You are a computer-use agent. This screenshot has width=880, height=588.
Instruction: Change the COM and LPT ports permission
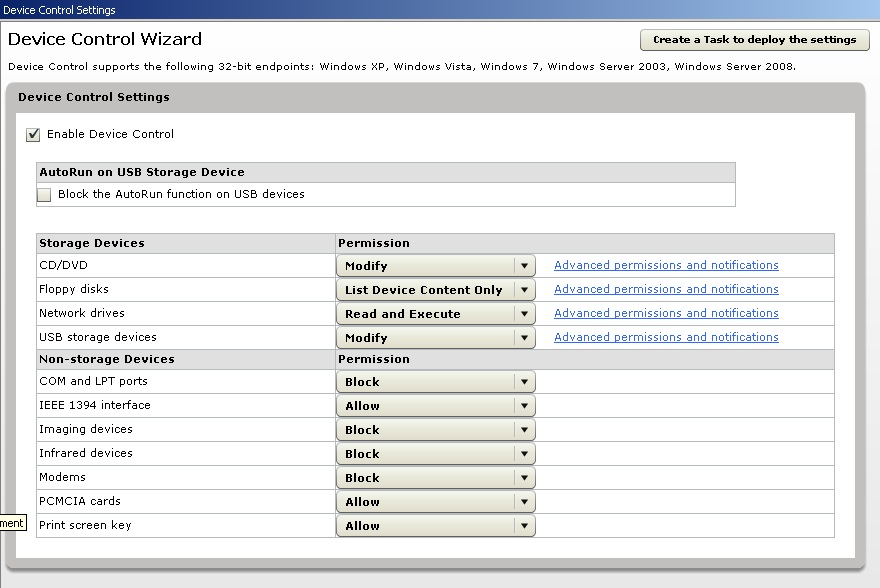[525, 381]
